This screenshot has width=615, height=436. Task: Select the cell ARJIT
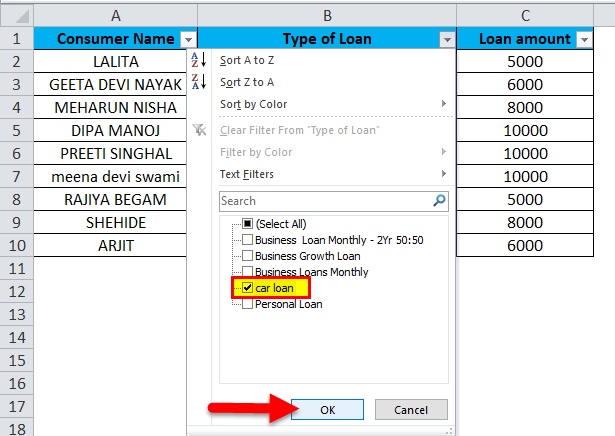pos(110,245)
